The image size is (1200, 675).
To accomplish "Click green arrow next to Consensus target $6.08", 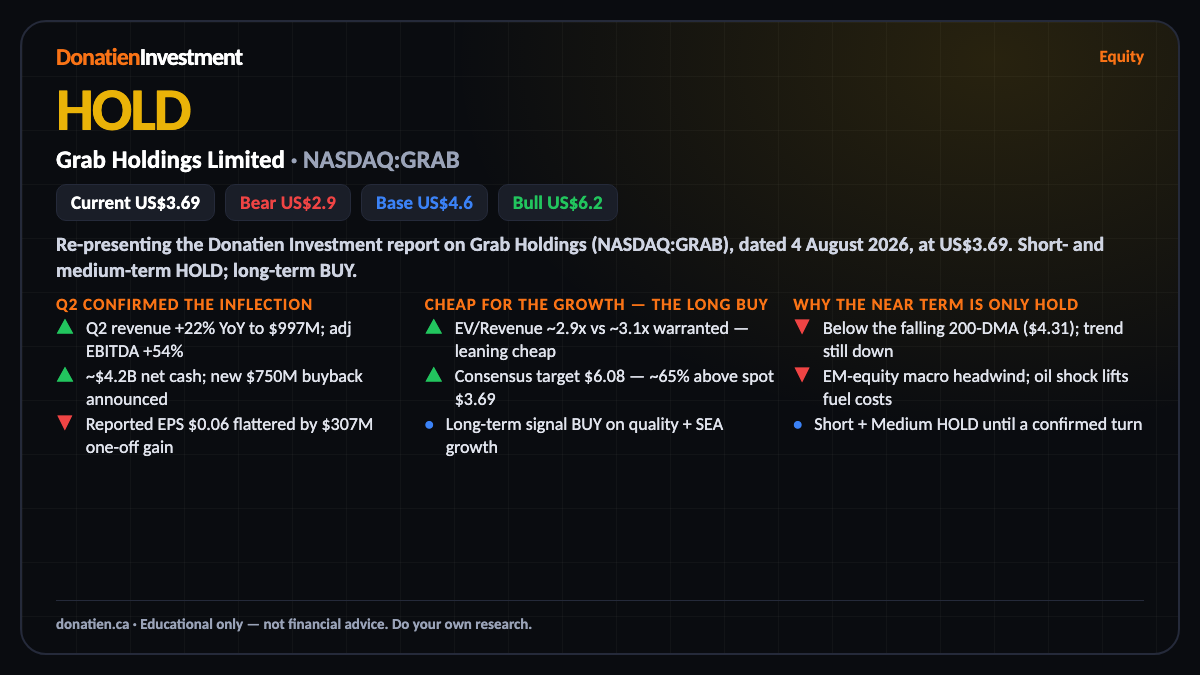I will [433, 375].
